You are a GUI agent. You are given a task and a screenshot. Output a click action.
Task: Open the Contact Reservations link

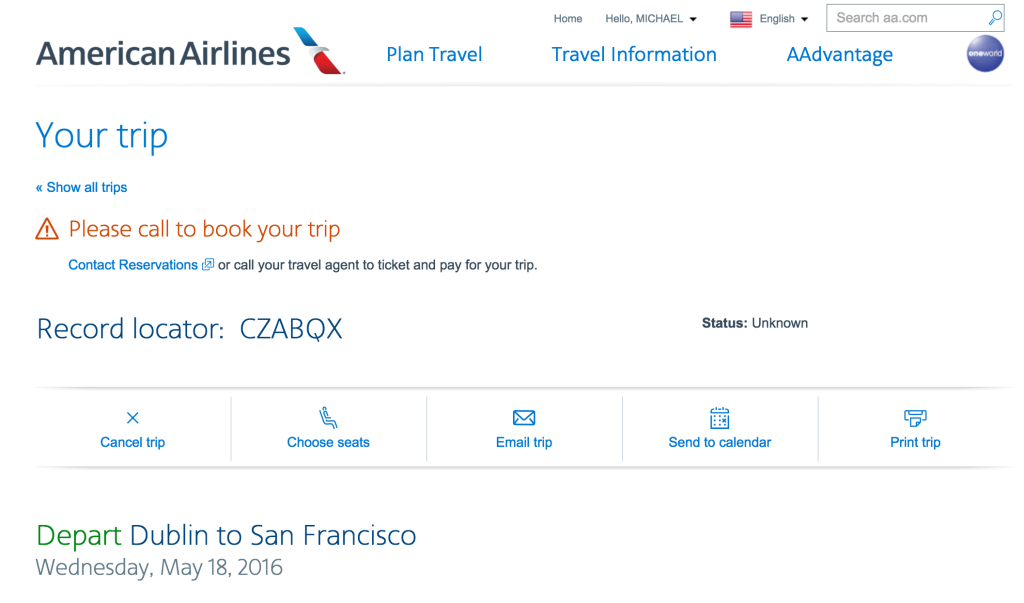[132, 264]
